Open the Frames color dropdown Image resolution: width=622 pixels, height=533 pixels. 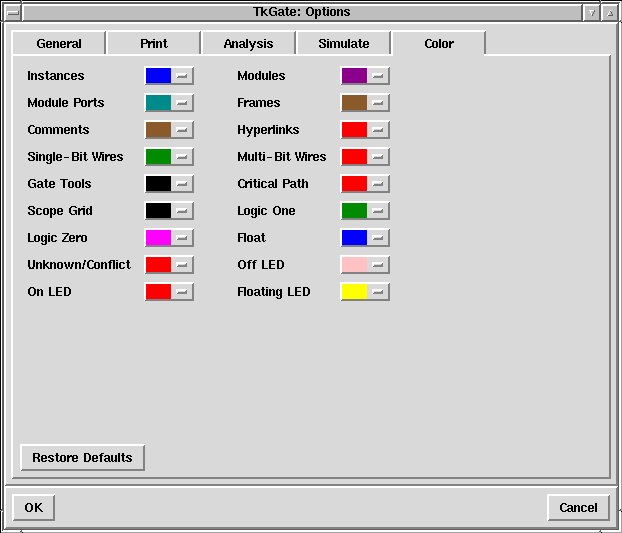(x=378, y=103)
